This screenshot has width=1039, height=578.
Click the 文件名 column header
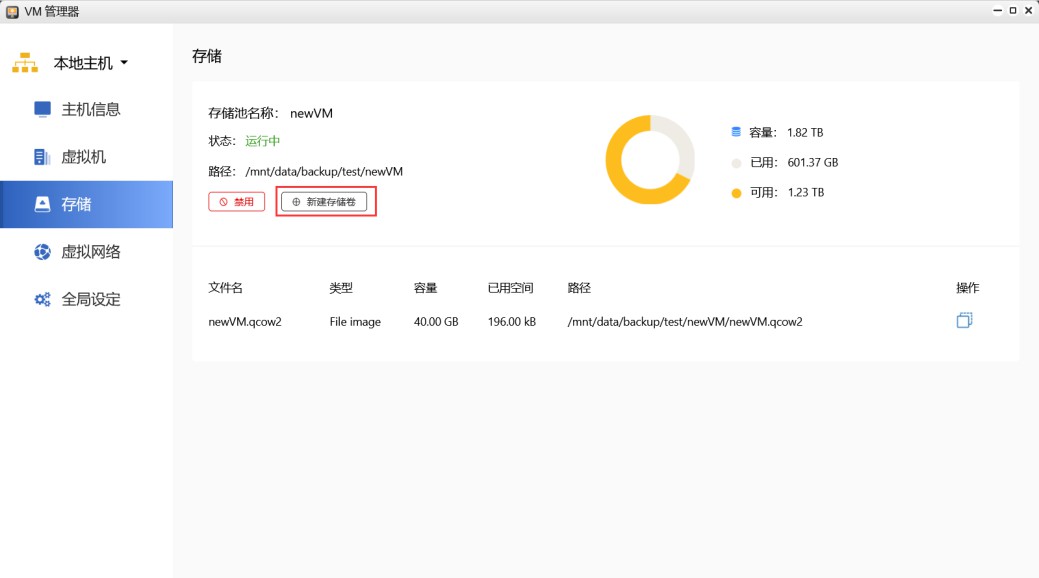225,288
